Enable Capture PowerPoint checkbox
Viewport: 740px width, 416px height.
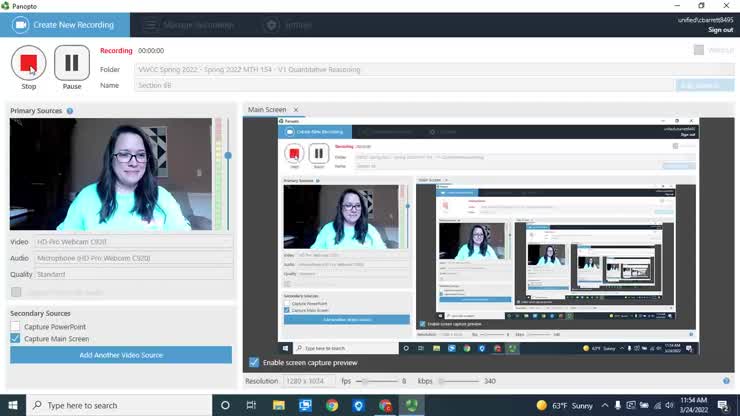(16, 327)
